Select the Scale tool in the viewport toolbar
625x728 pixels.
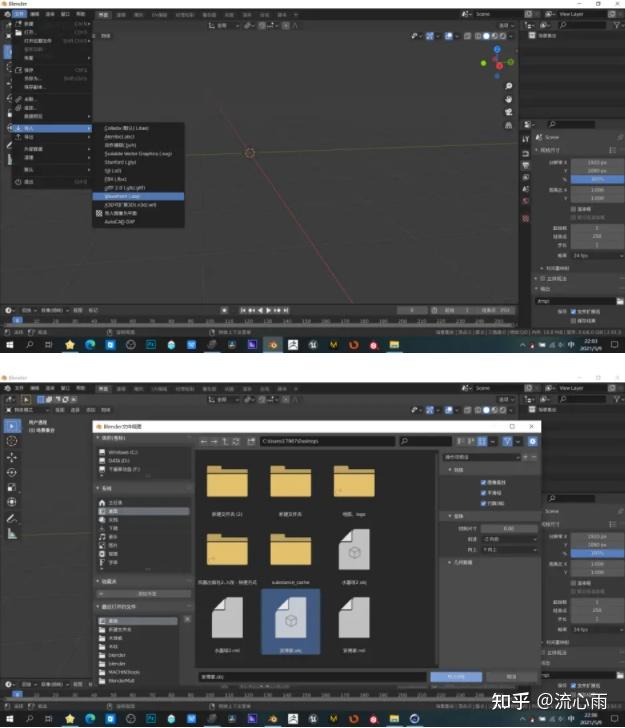pos(12,487)
